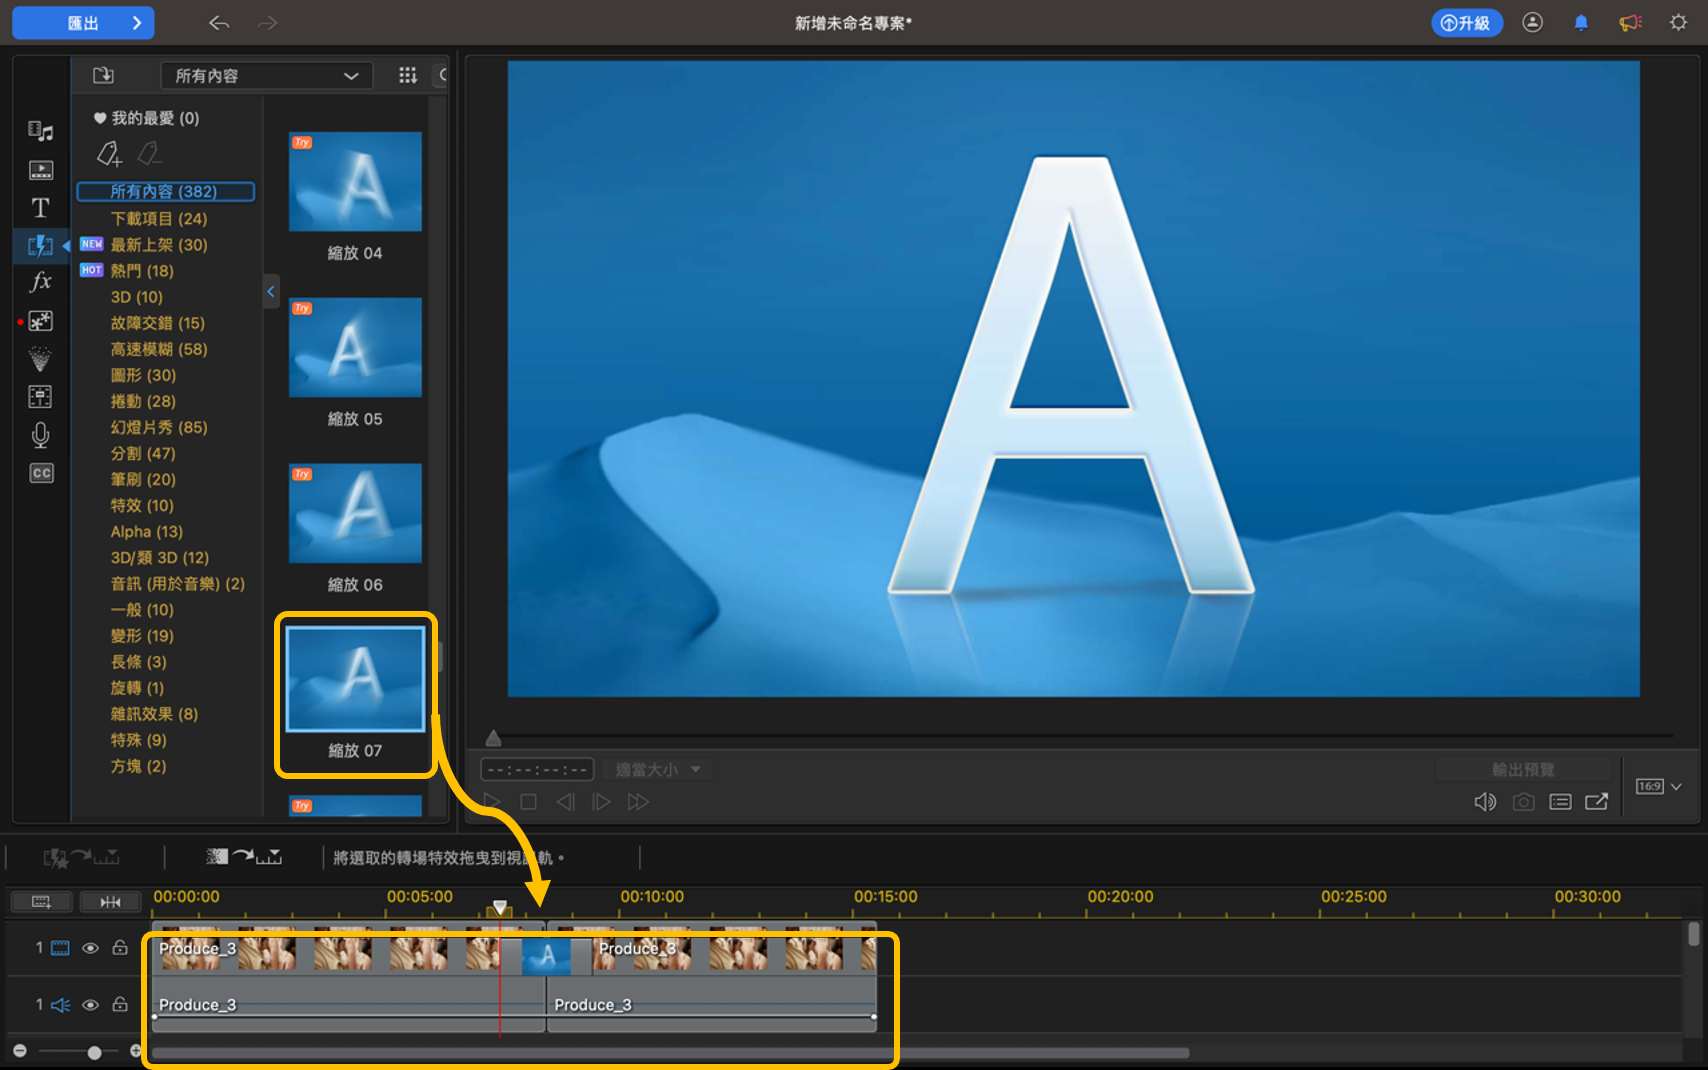This screenshot has height=1070, width=1708.
Task: Zoom out the timeline with minus button
Action: (x=20, y=1051)
